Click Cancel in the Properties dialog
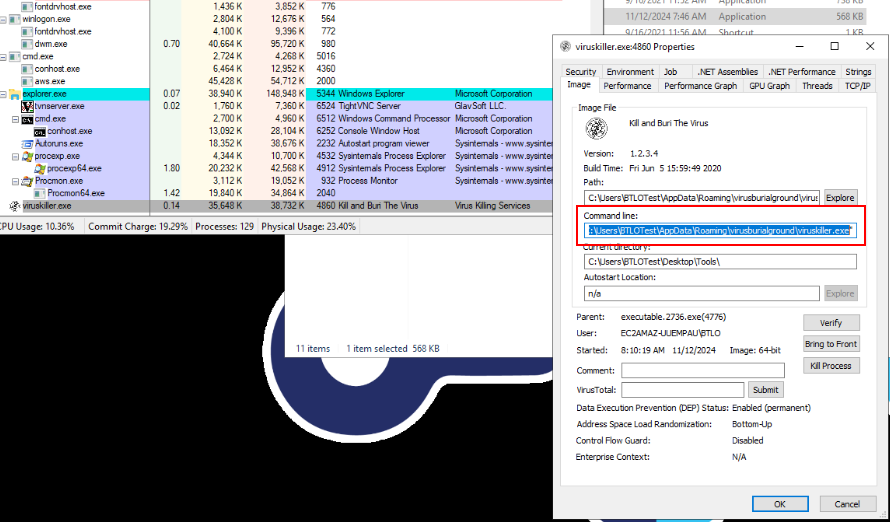This screenshot has height=522, width=890. pyautogui.click(x=847, y=504)
